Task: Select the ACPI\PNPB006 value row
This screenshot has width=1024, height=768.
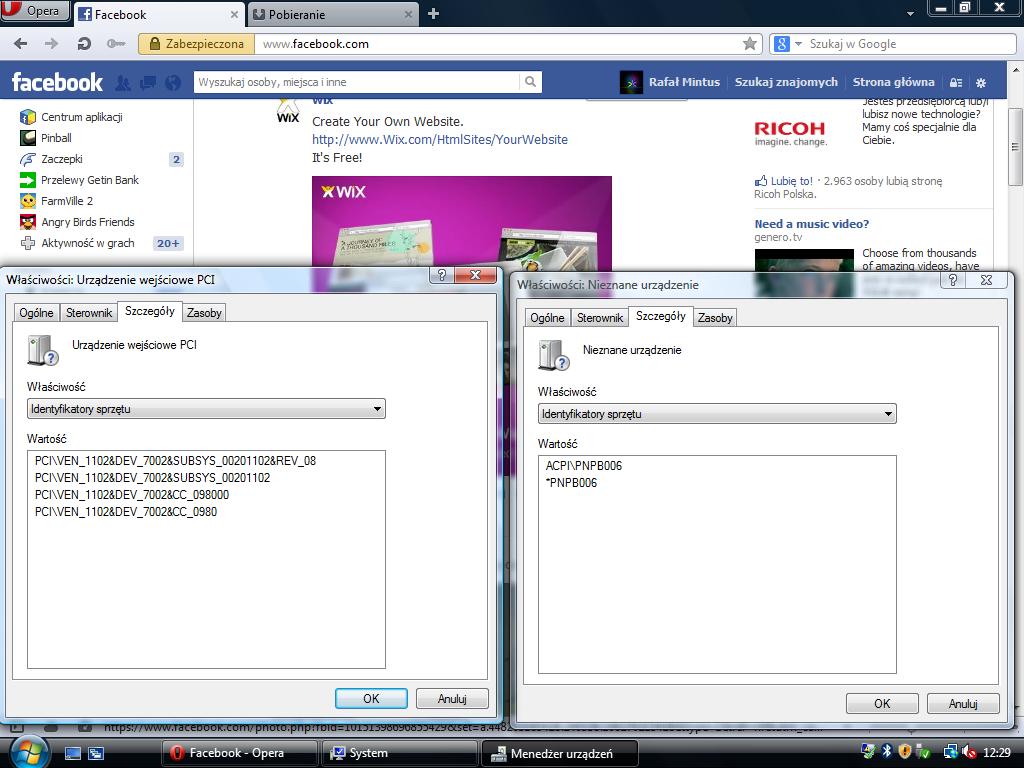Action: pos(584,466)
